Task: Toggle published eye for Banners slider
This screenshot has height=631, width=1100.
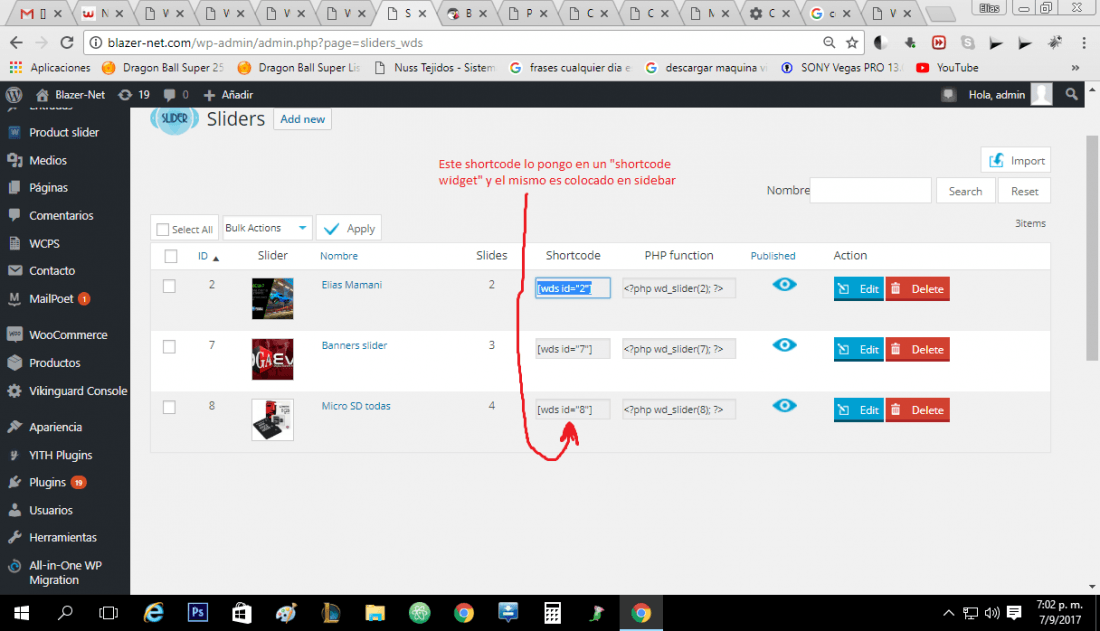Action: (x=784, y=345)
